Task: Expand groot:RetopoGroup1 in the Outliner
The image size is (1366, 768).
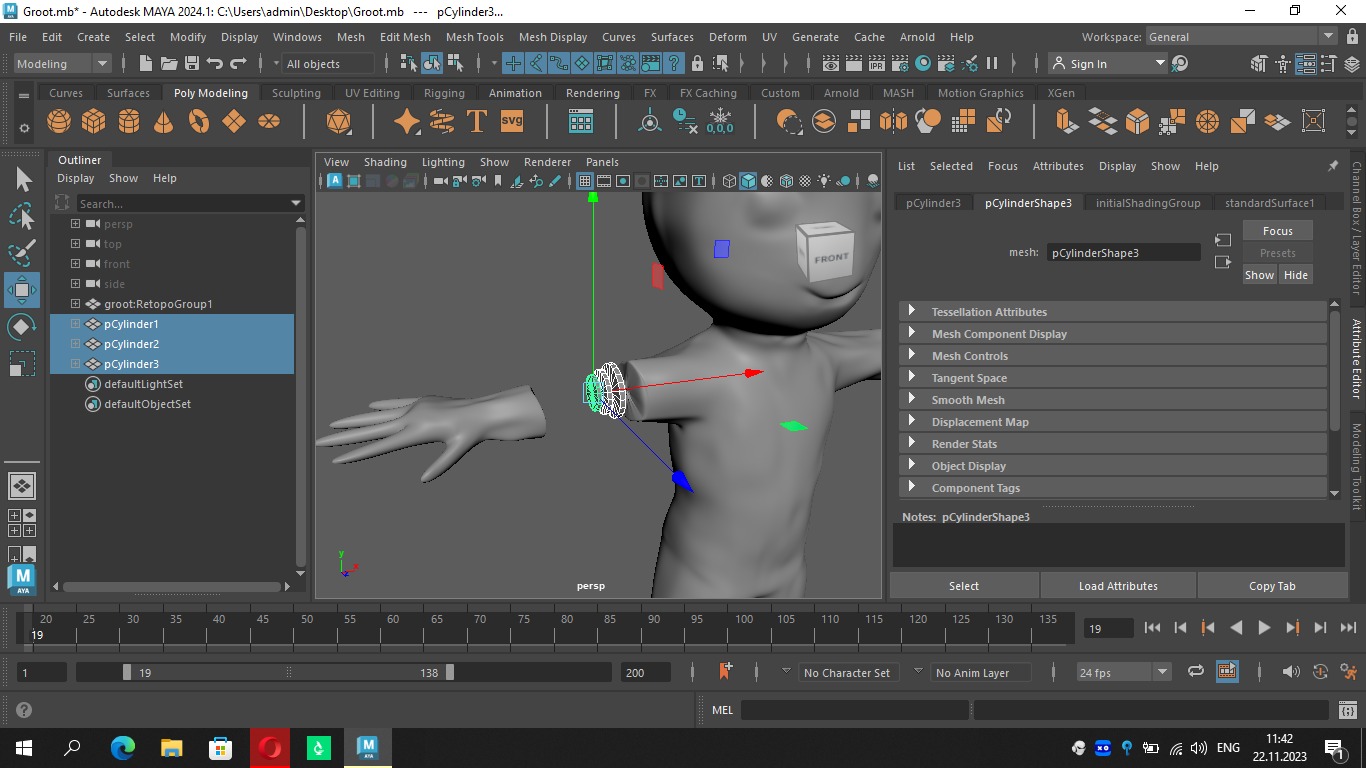Action: pyautogui.click(x=75, y=304)
